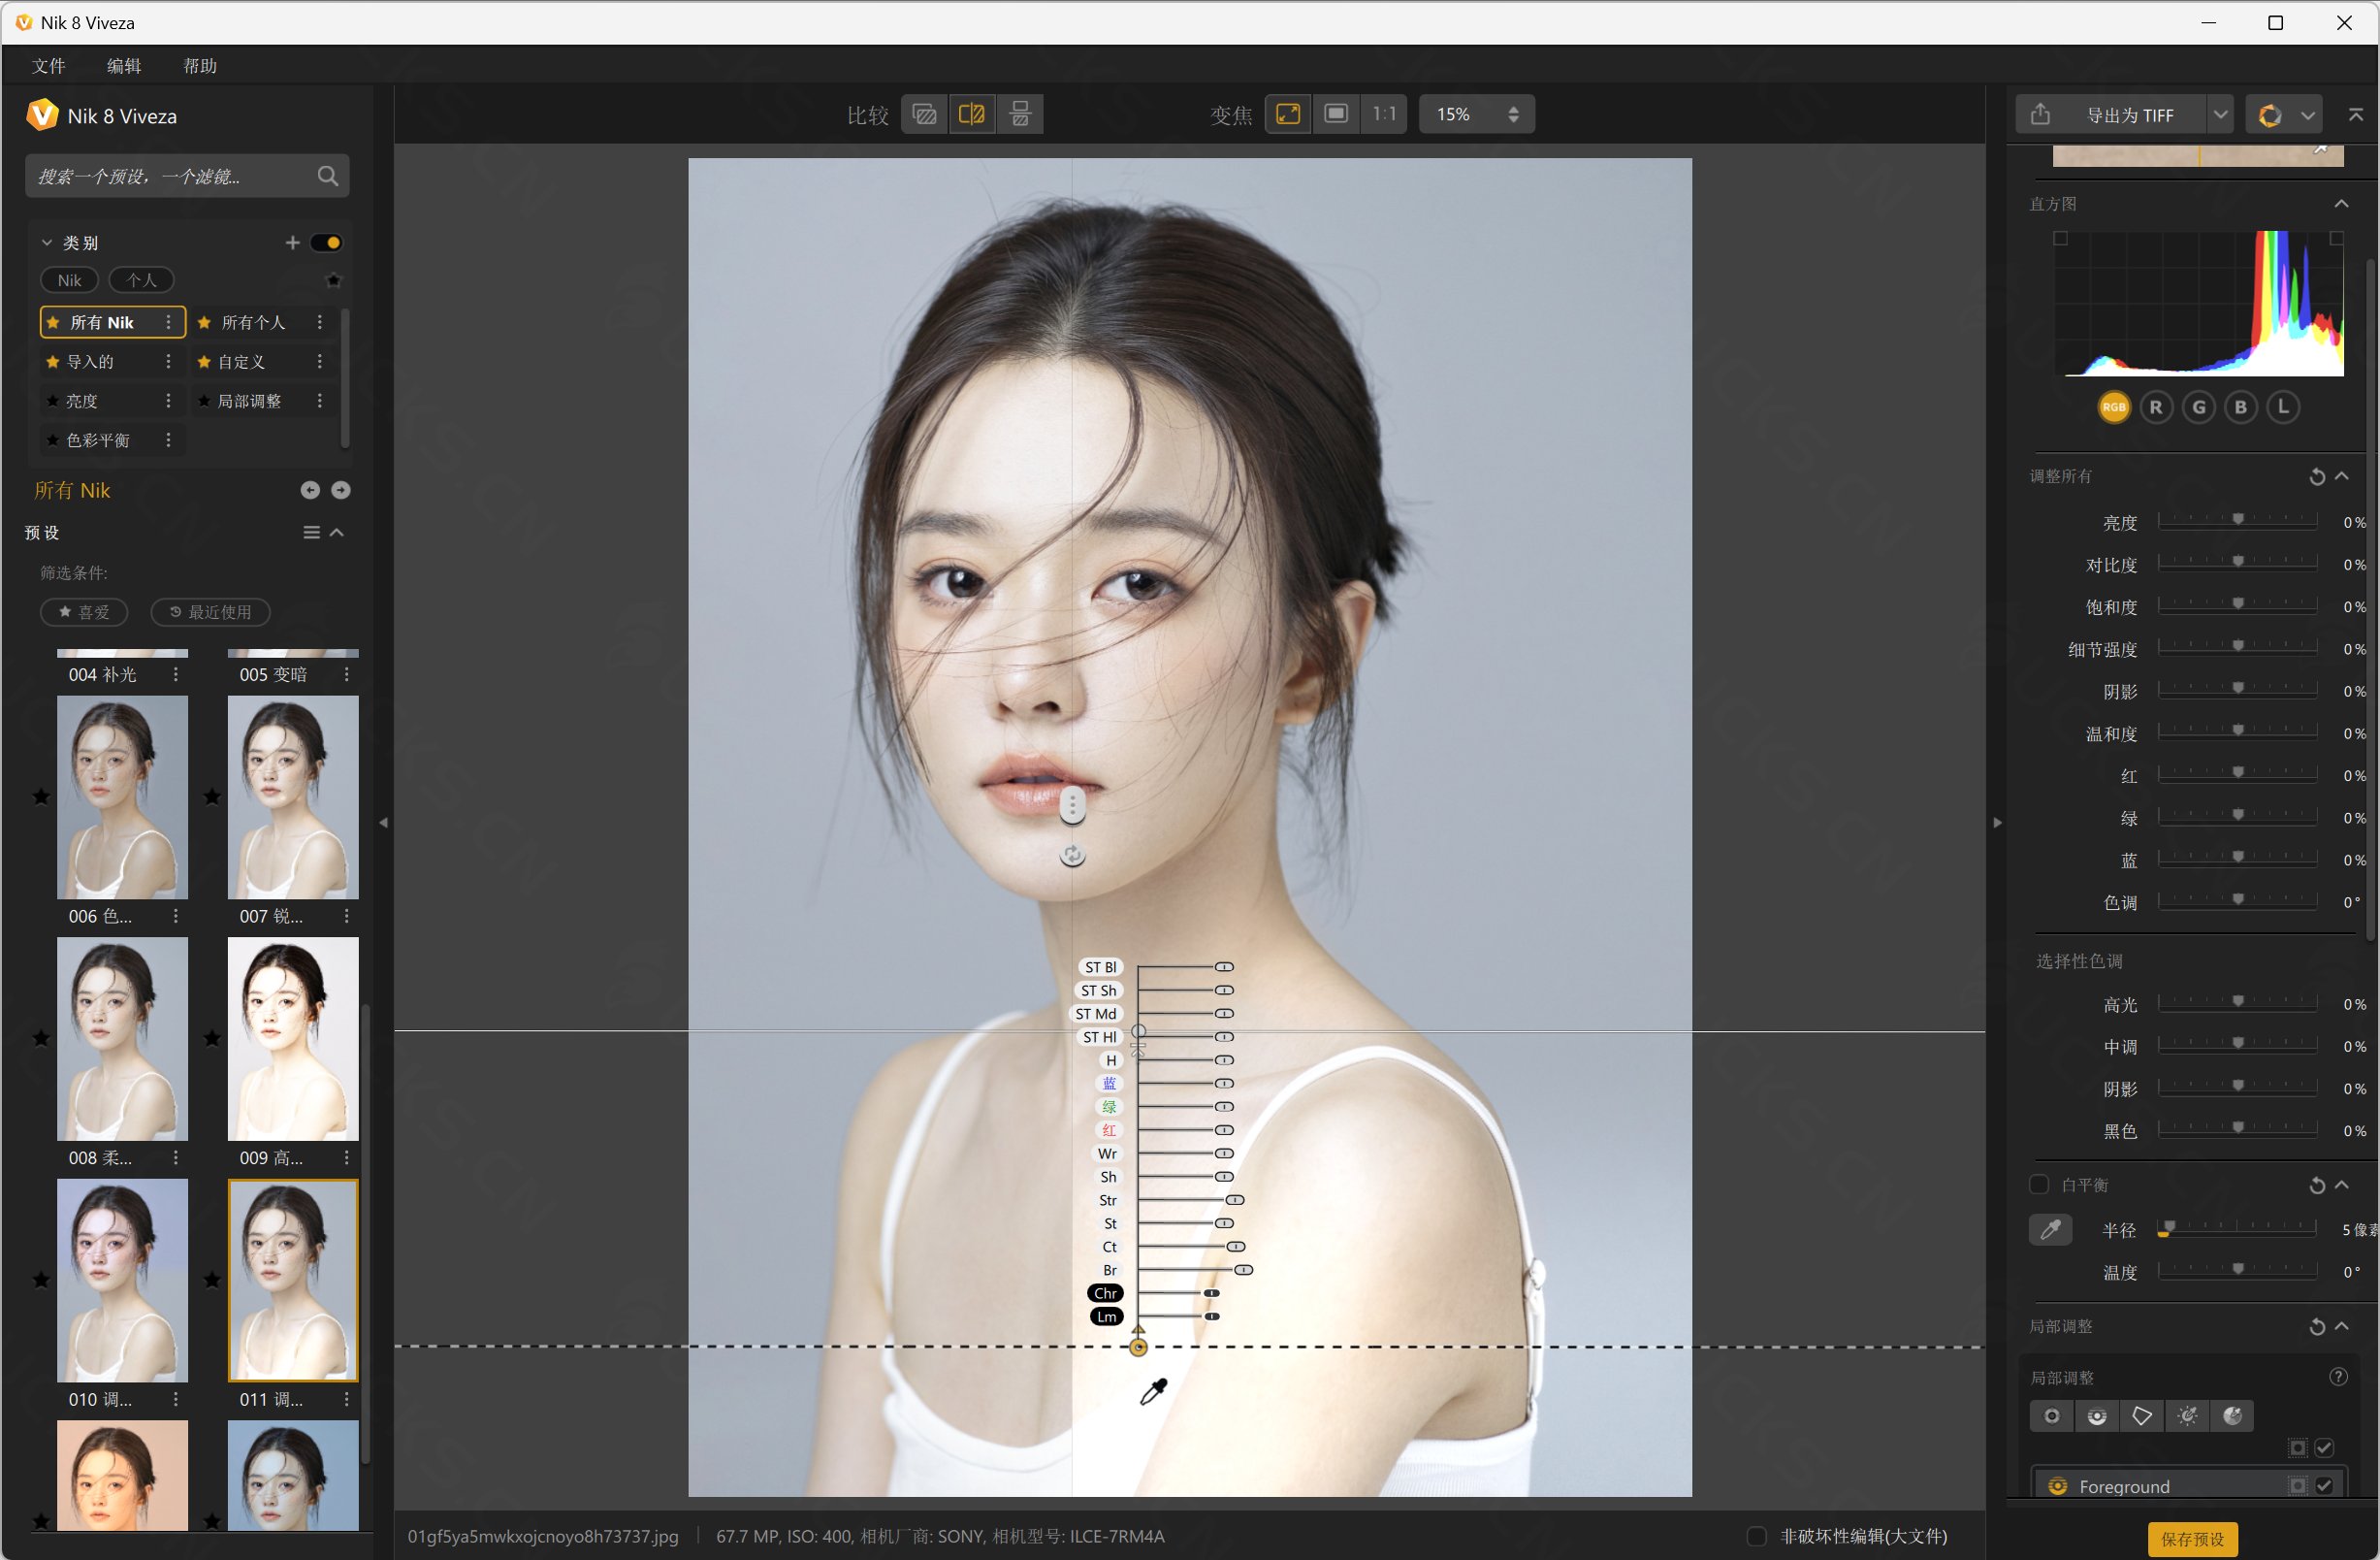2380x1560 pixels.
Task: Click the Foreground control line icon
Action: coord(2058,1486)
